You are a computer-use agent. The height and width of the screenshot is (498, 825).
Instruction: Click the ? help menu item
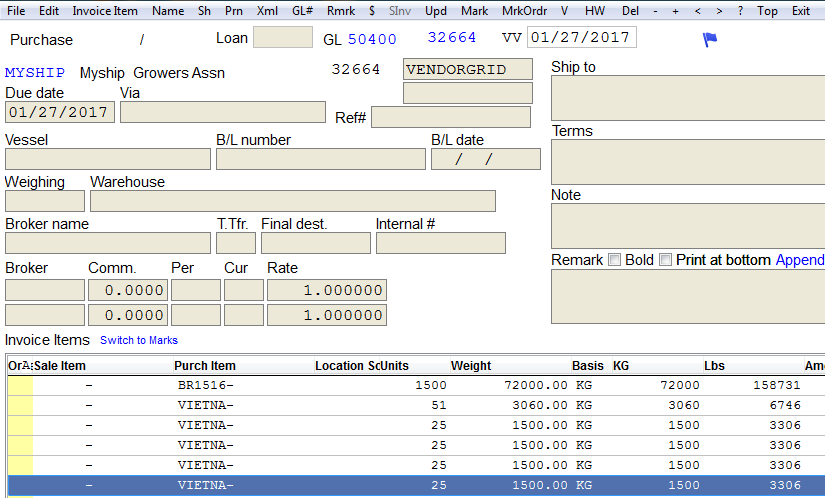pyautogui.click(x=740, y=11)
